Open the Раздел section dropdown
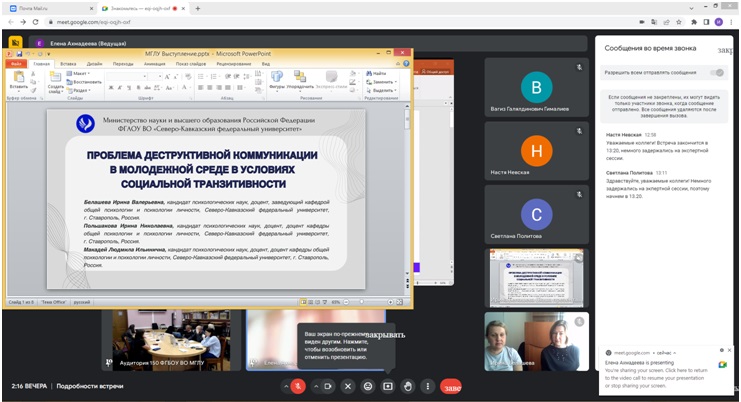This screenshot has height=402, width=741. [79, 90]
